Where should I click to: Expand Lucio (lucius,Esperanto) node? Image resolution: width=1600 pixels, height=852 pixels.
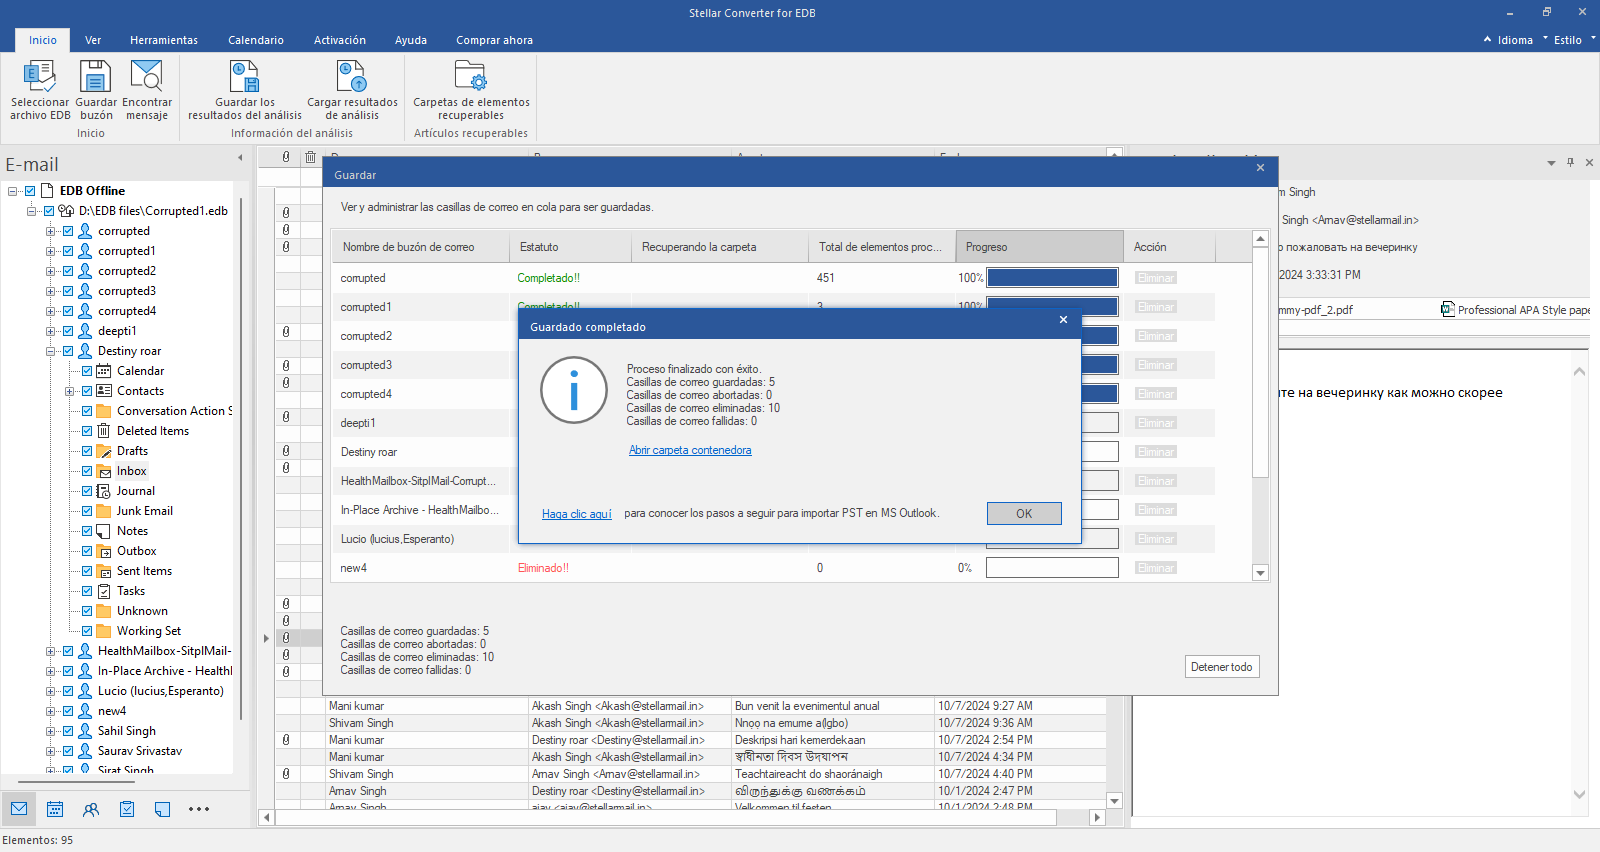click(x=50, y=691)
